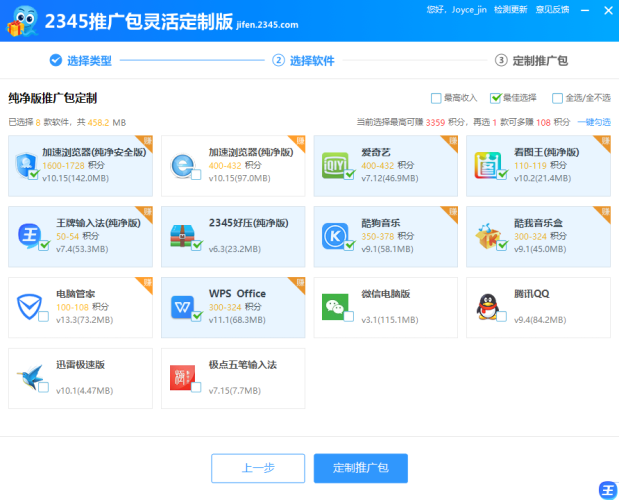
Task: Uncheck the 最佳选择 checkbox
Action: click(x=495, y=98)
